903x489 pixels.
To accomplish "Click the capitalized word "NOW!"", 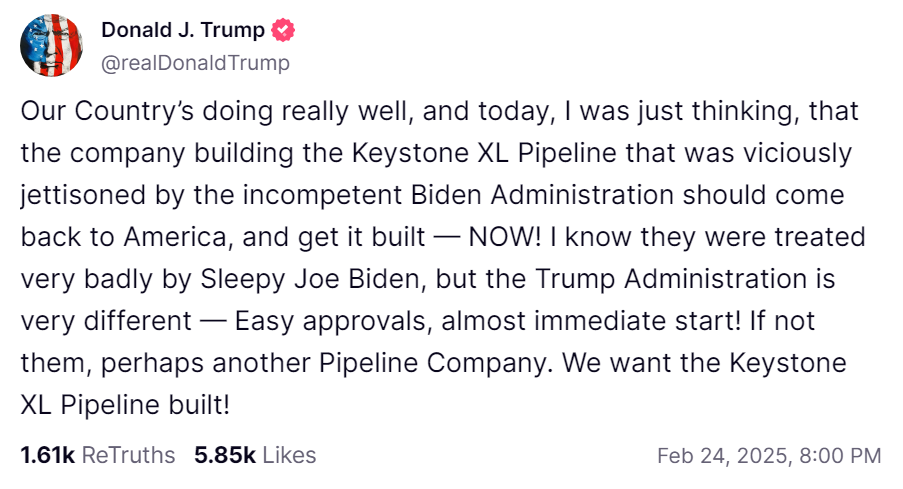I will click(x=505, y=237).
